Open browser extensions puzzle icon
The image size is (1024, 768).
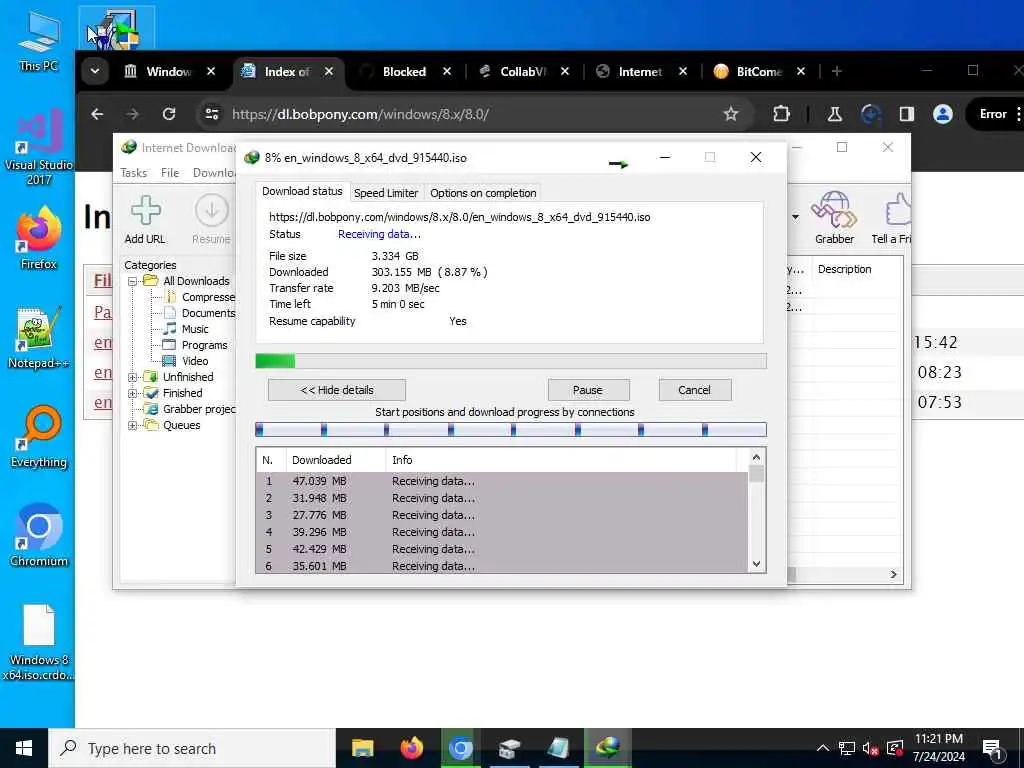[x=781, y=114]
